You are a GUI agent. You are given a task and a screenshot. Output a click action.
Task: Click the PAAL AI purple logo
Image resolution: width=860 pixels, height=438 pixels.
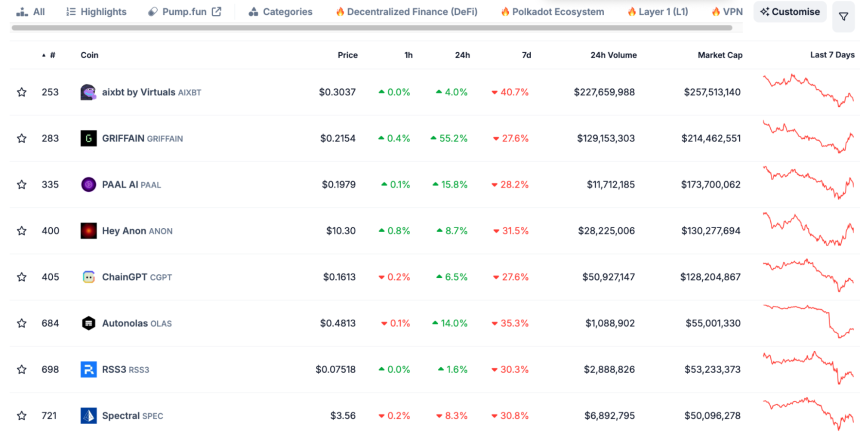click(x=88, y=185)
